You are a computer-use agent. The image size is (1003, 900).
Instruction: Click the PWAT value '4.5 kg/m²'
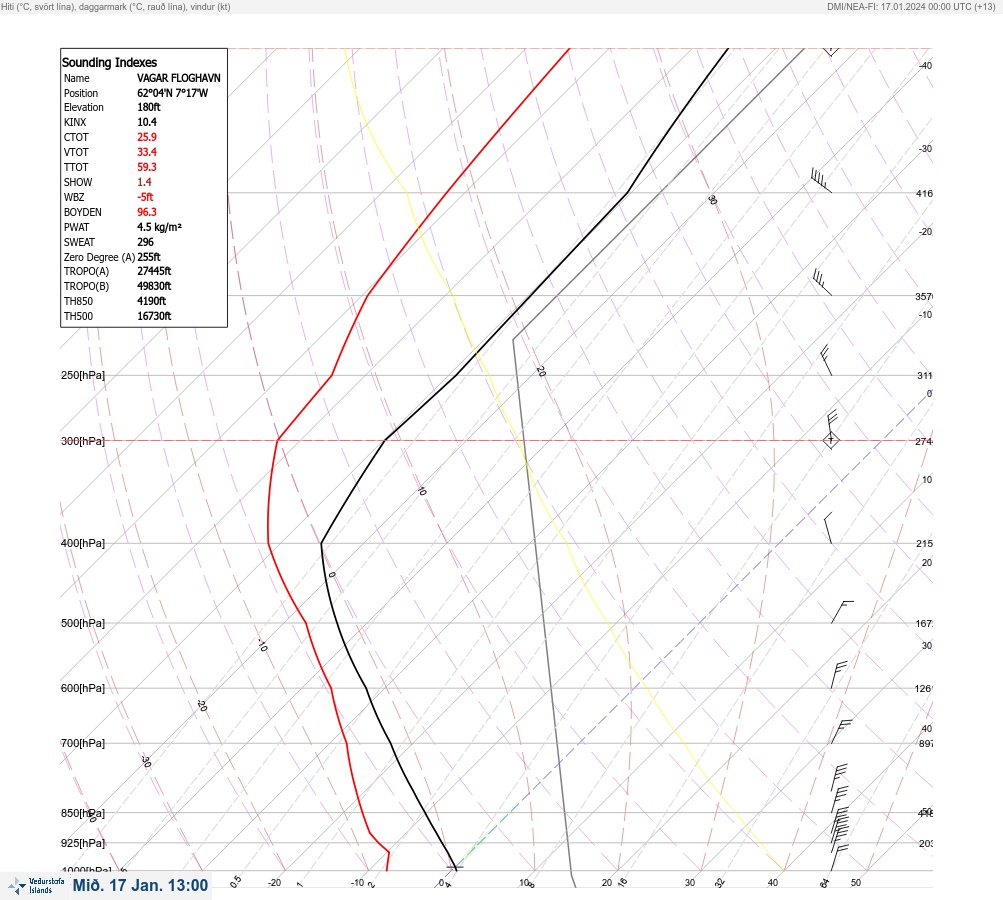[x=159, y=227]
